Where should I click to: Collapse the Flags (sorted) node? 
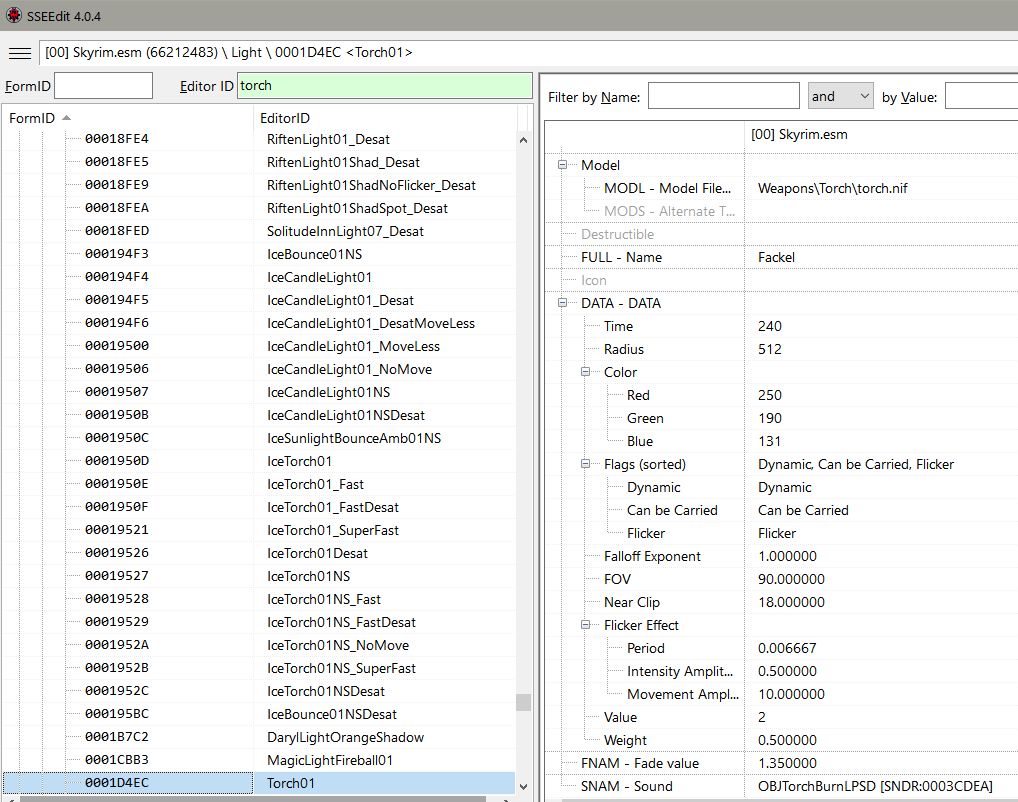pyautogui.click(x=586, y=464)
